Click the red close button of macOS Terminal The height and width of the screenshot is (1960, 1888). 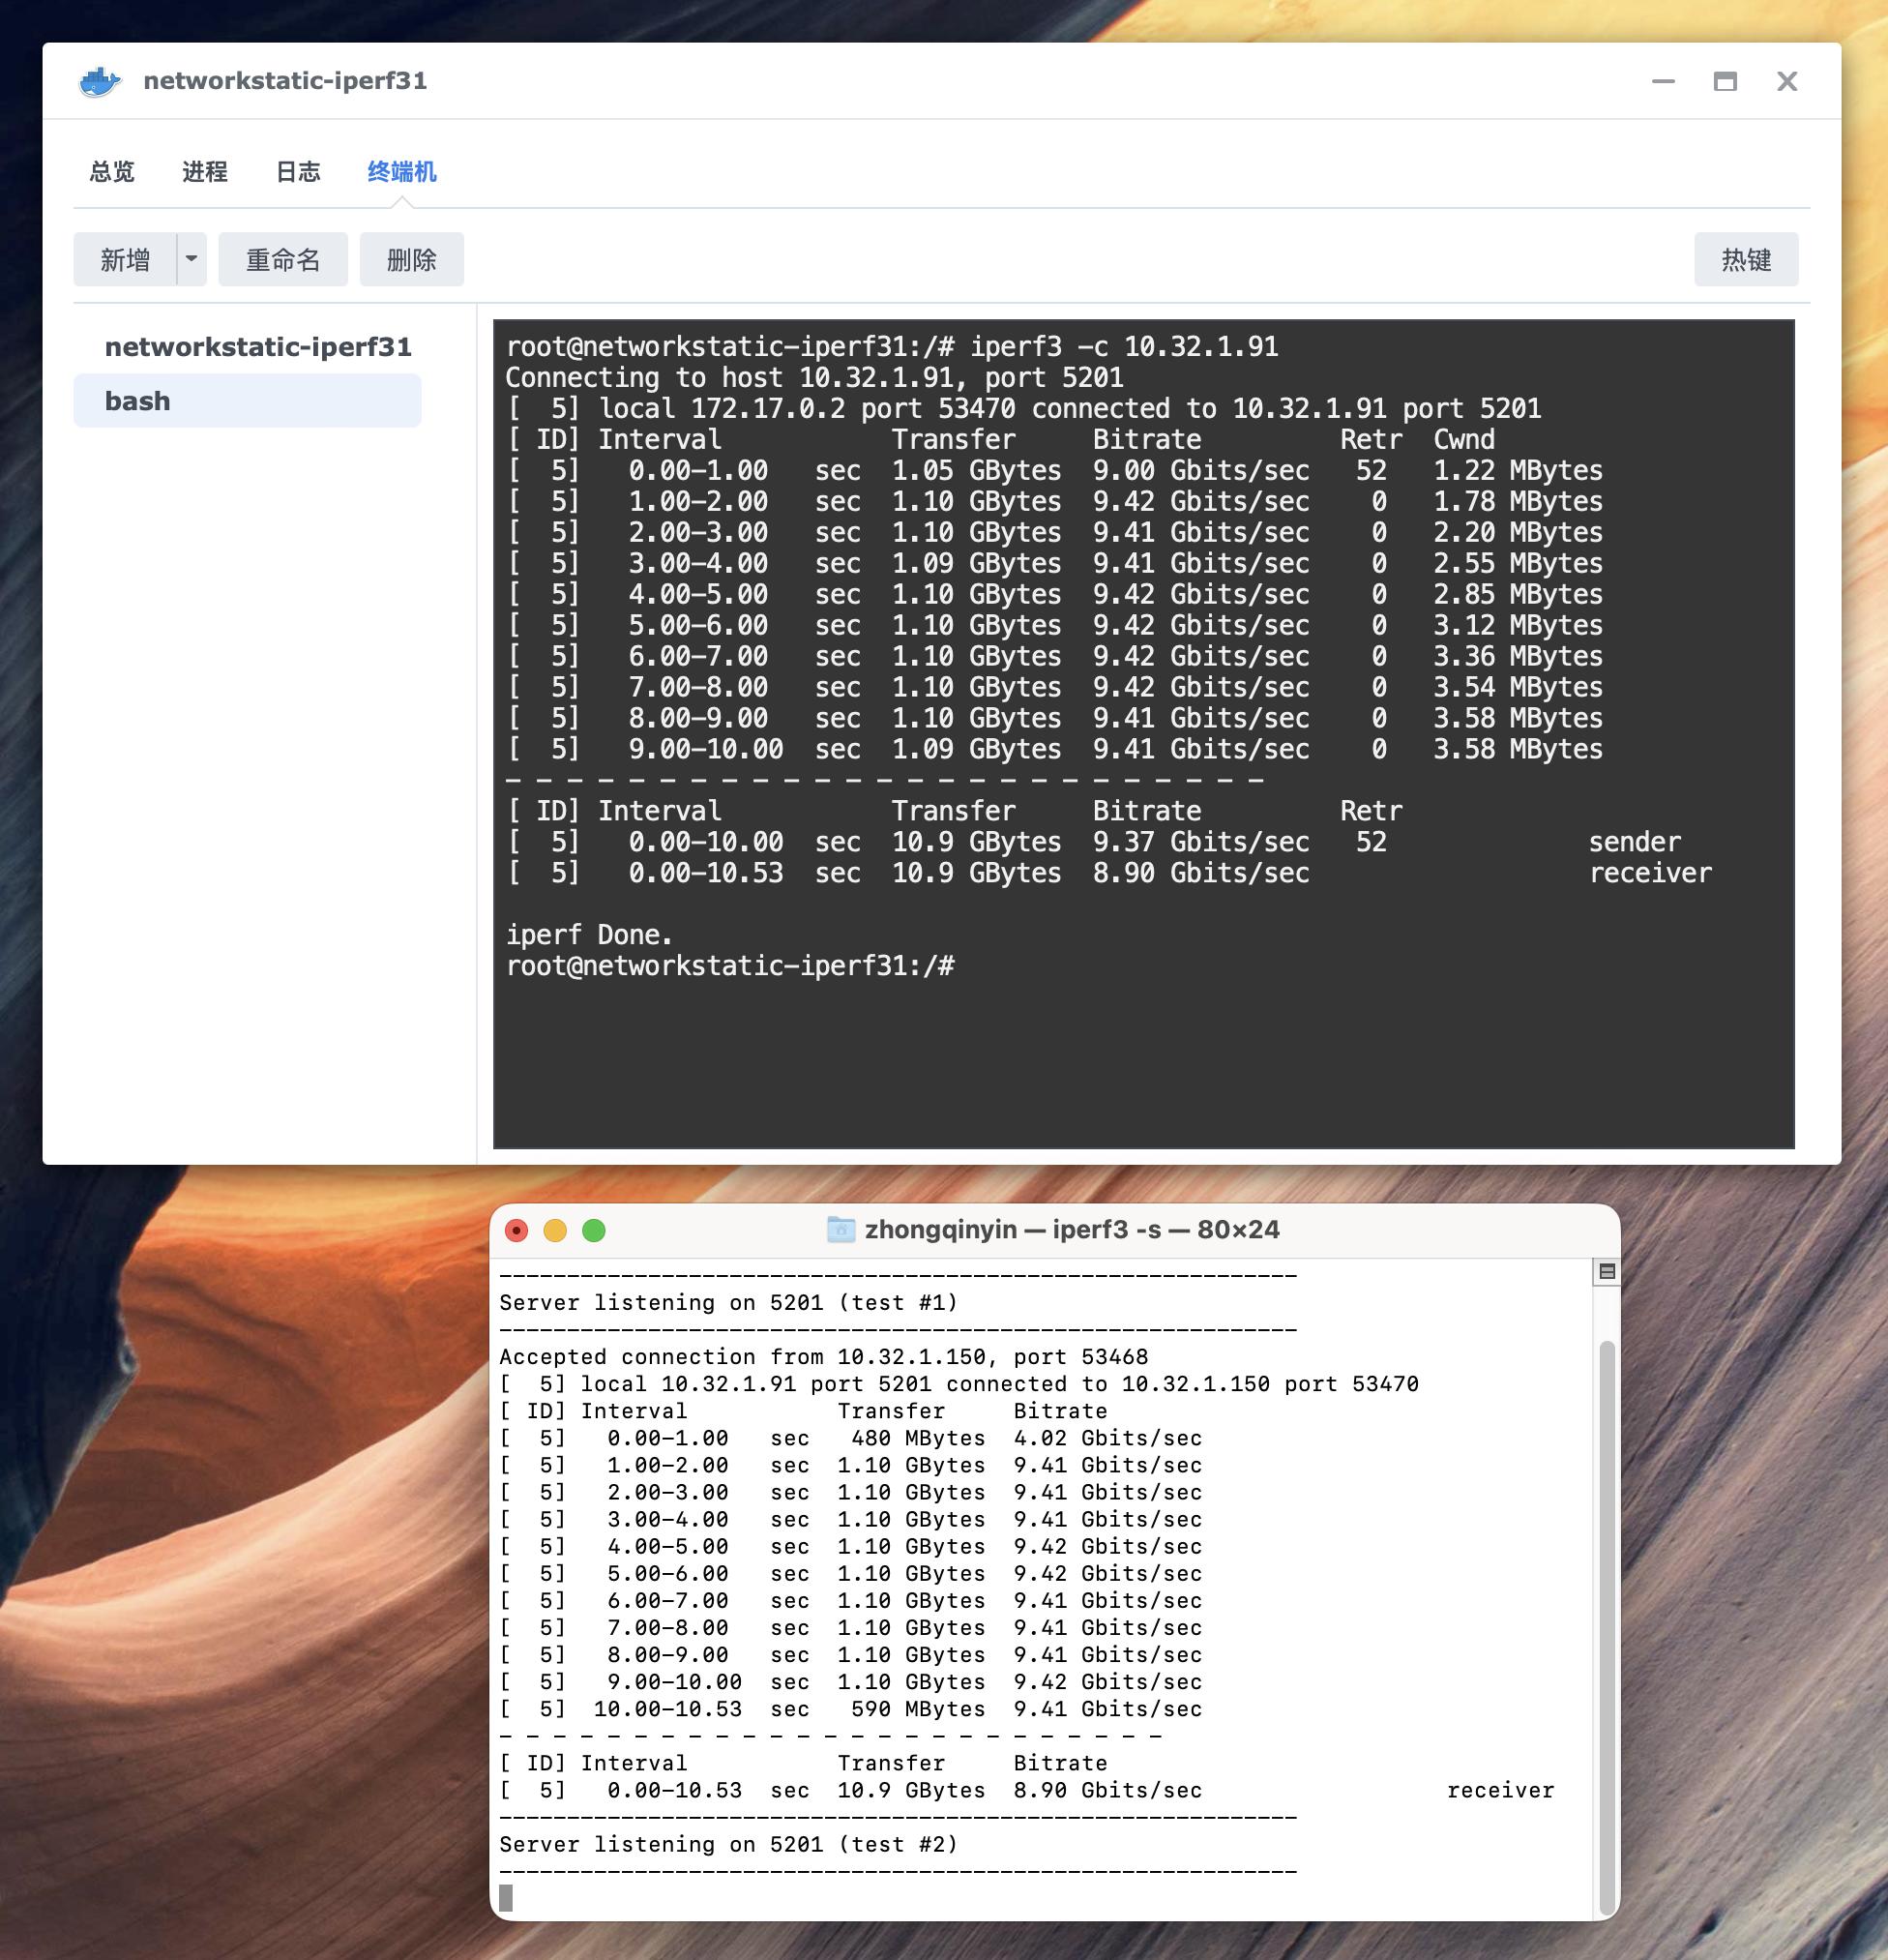[517, 1230]
